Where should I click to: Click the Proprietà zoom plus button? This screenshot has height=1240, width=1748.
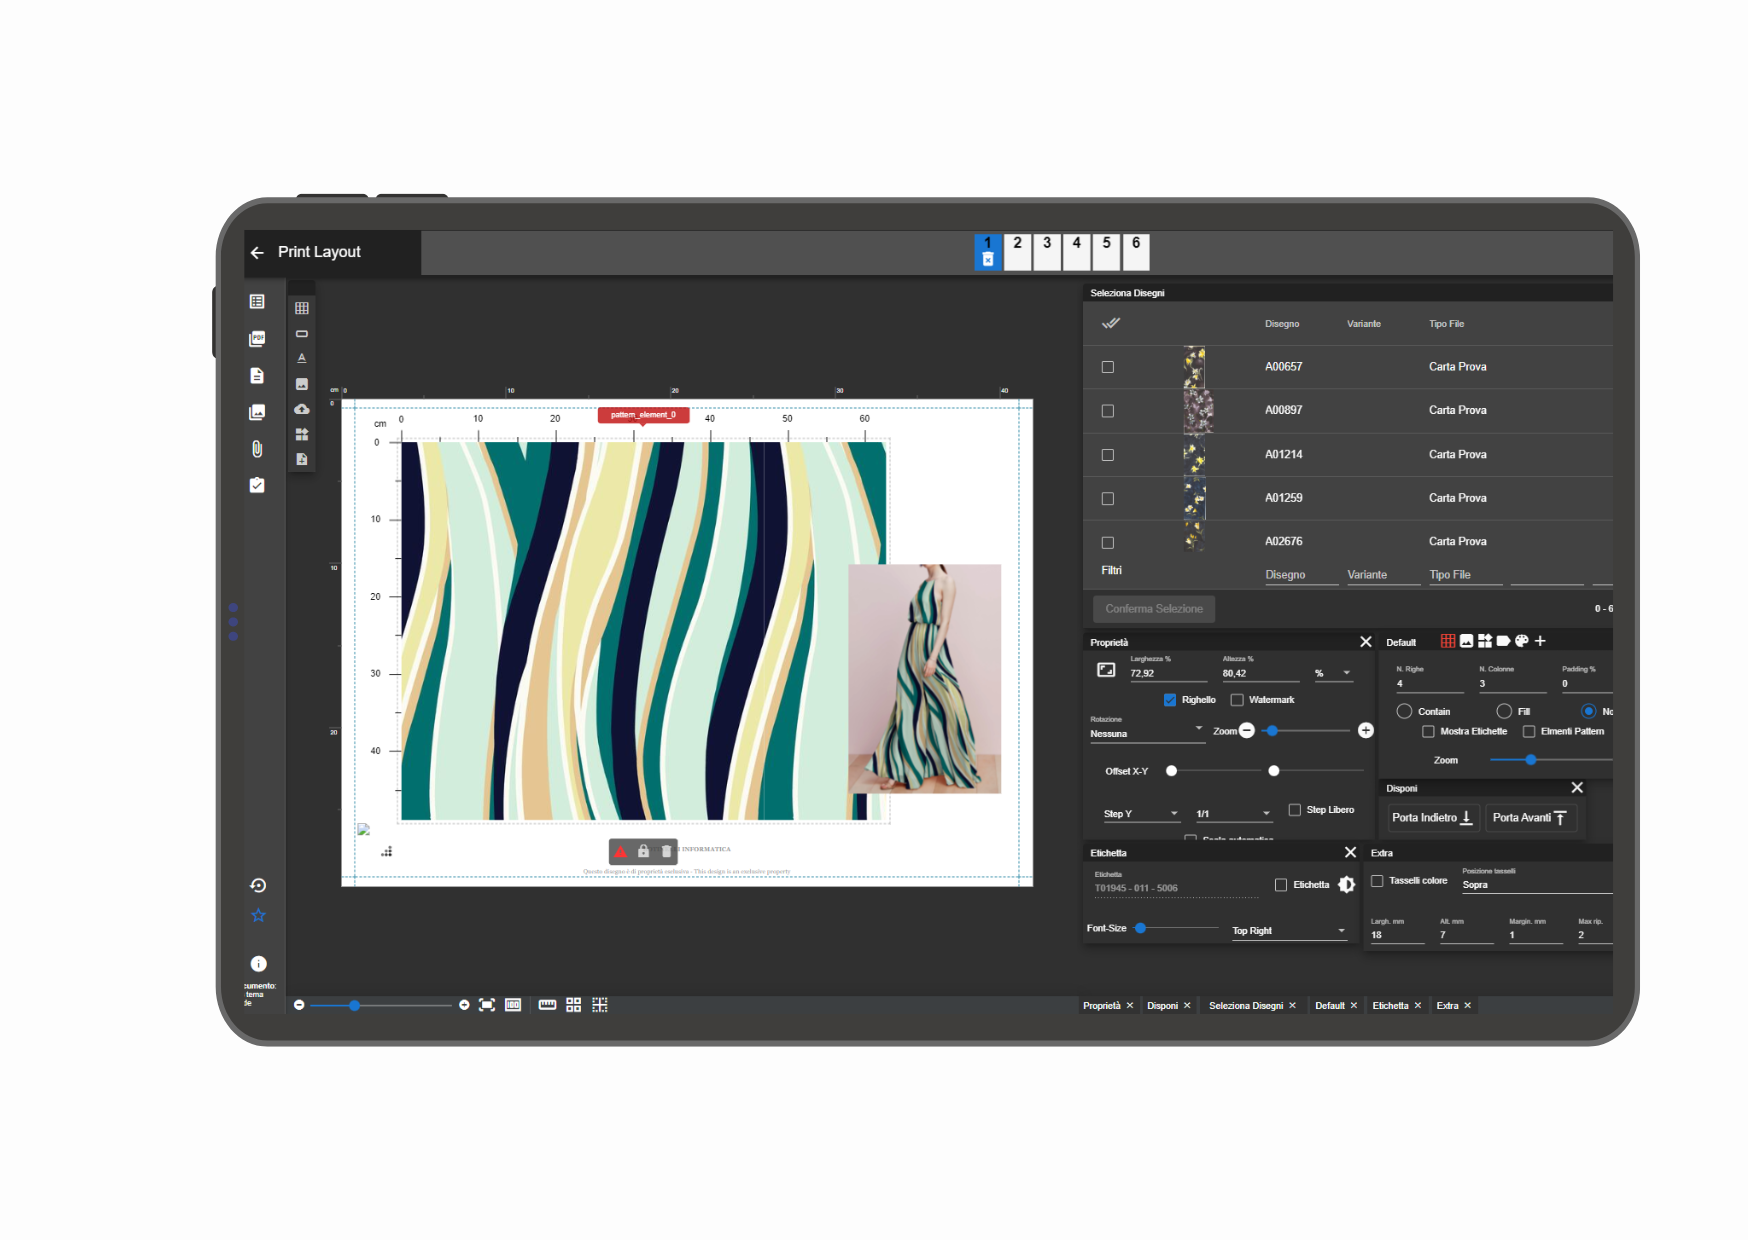tap(1366, 731)
